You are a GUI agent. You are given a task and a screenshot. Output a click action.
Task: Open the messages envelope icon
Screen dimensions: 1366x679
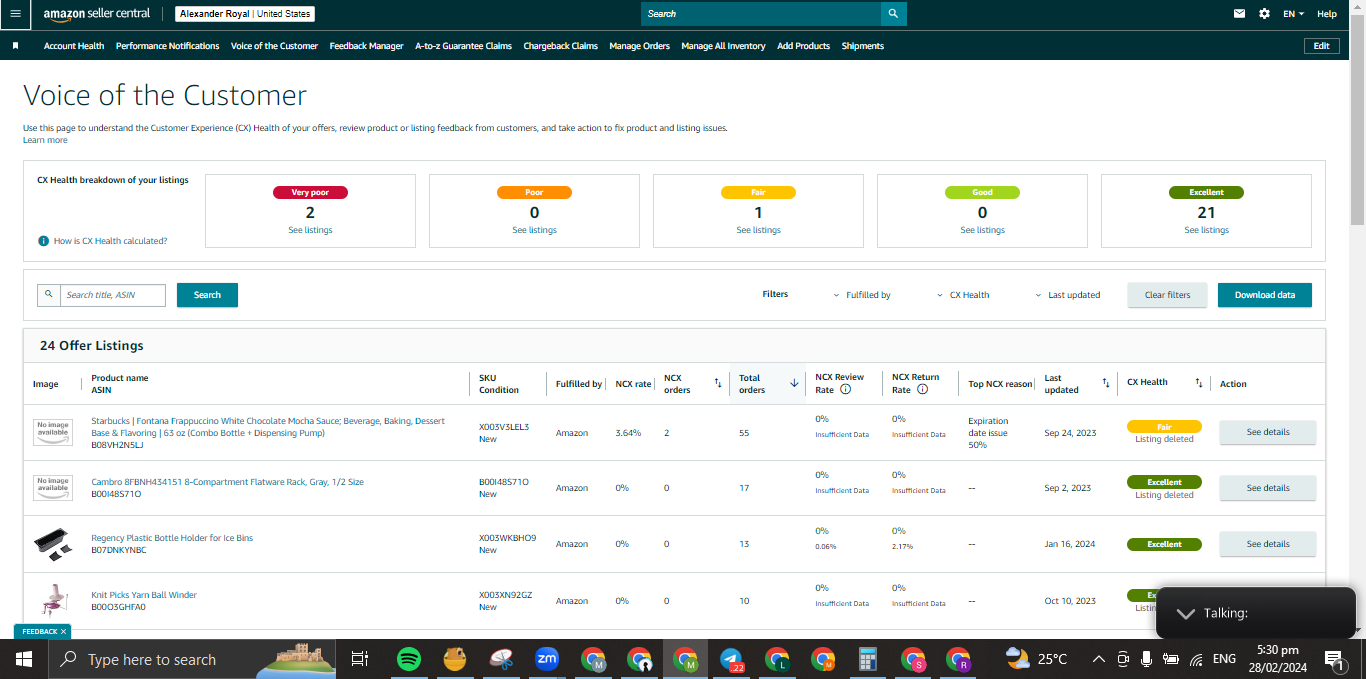coord(1240,14)
